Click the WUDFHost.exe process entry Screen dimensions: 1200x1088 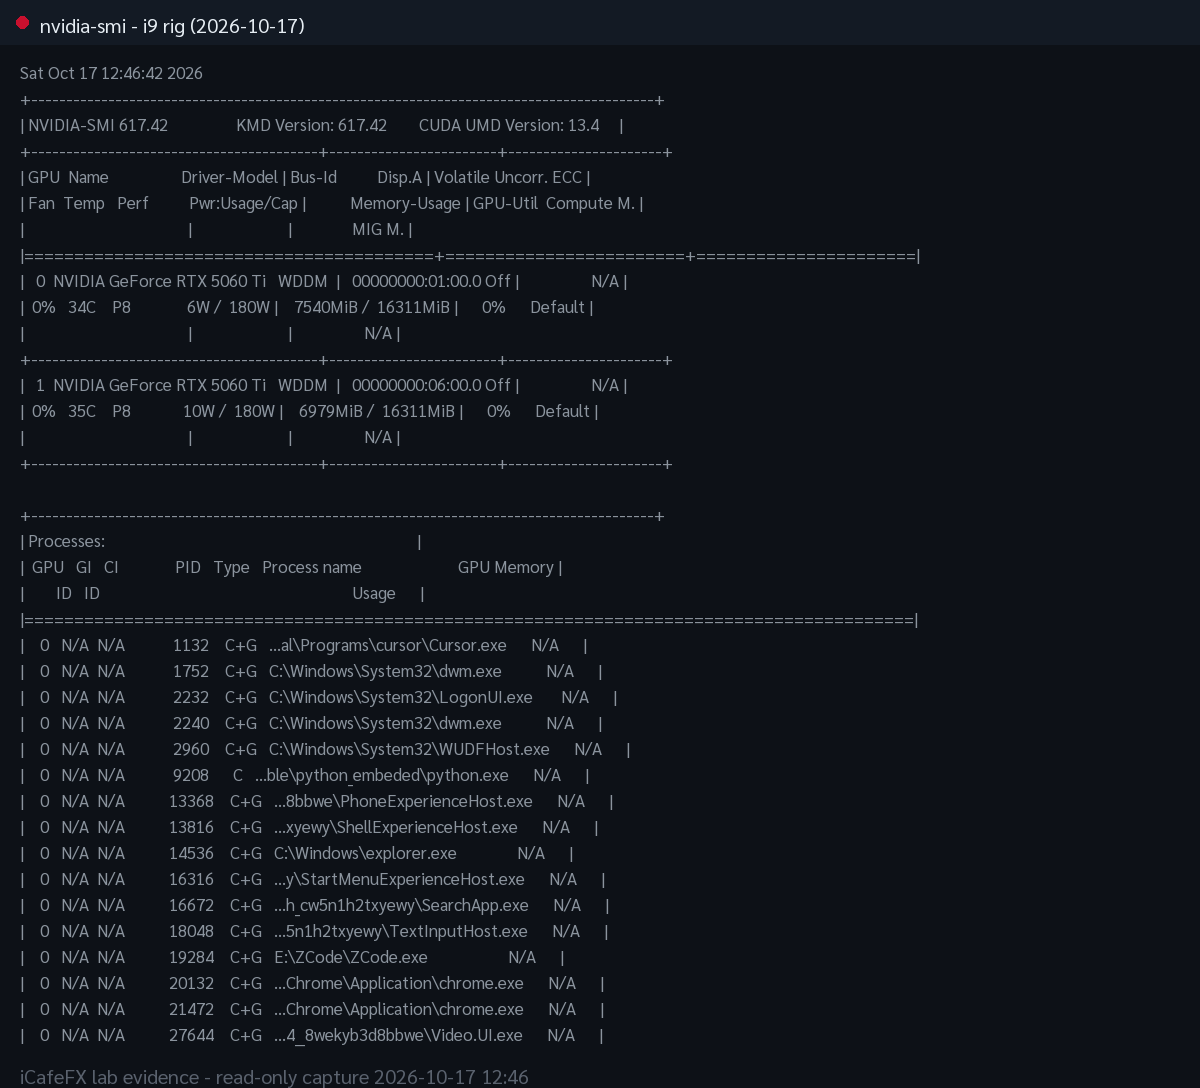click(409, 749)
